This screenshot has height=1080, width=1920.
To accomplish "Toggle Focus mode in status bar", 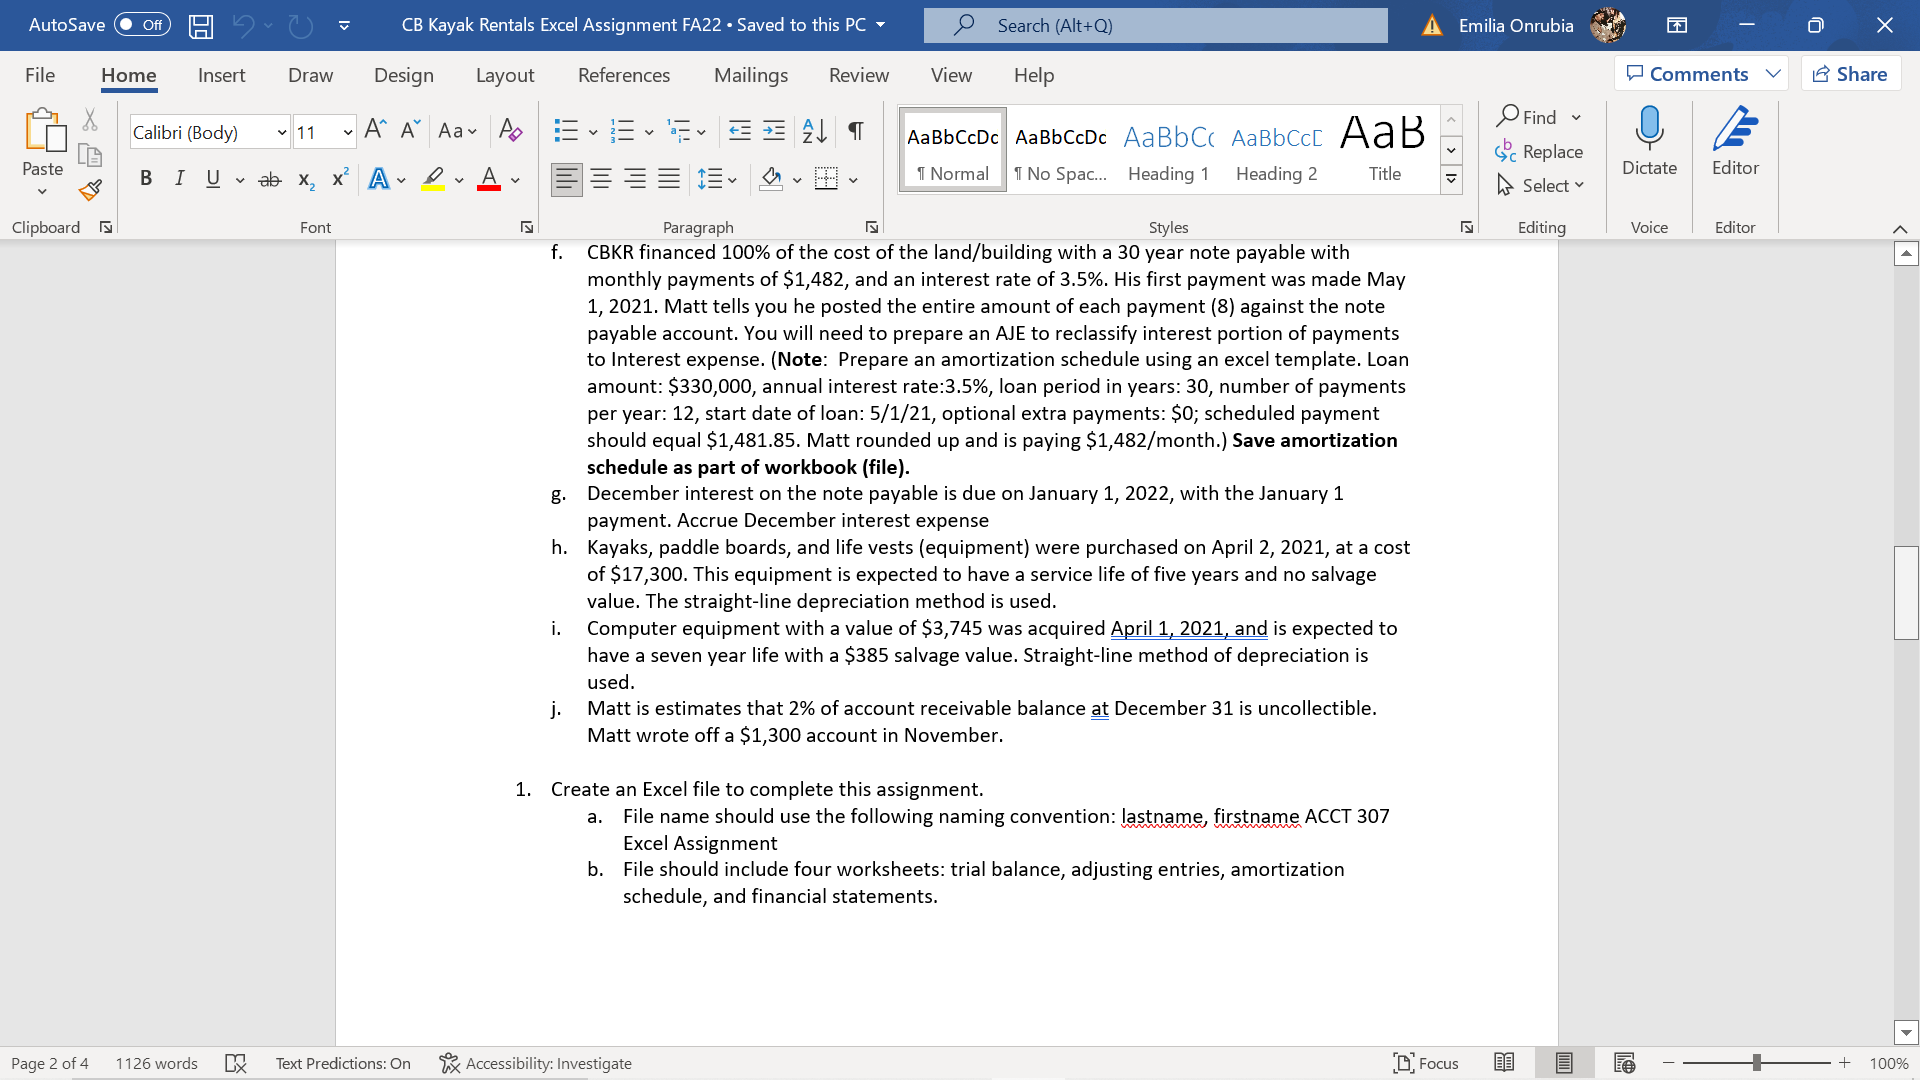I will [1426, 1063].
